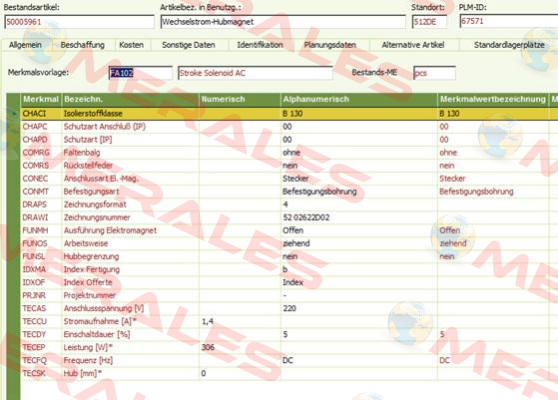
Task: Click the Artikelbez. field Wechselstrom-Hubmagnet
Action: click(x=283, y=22)
